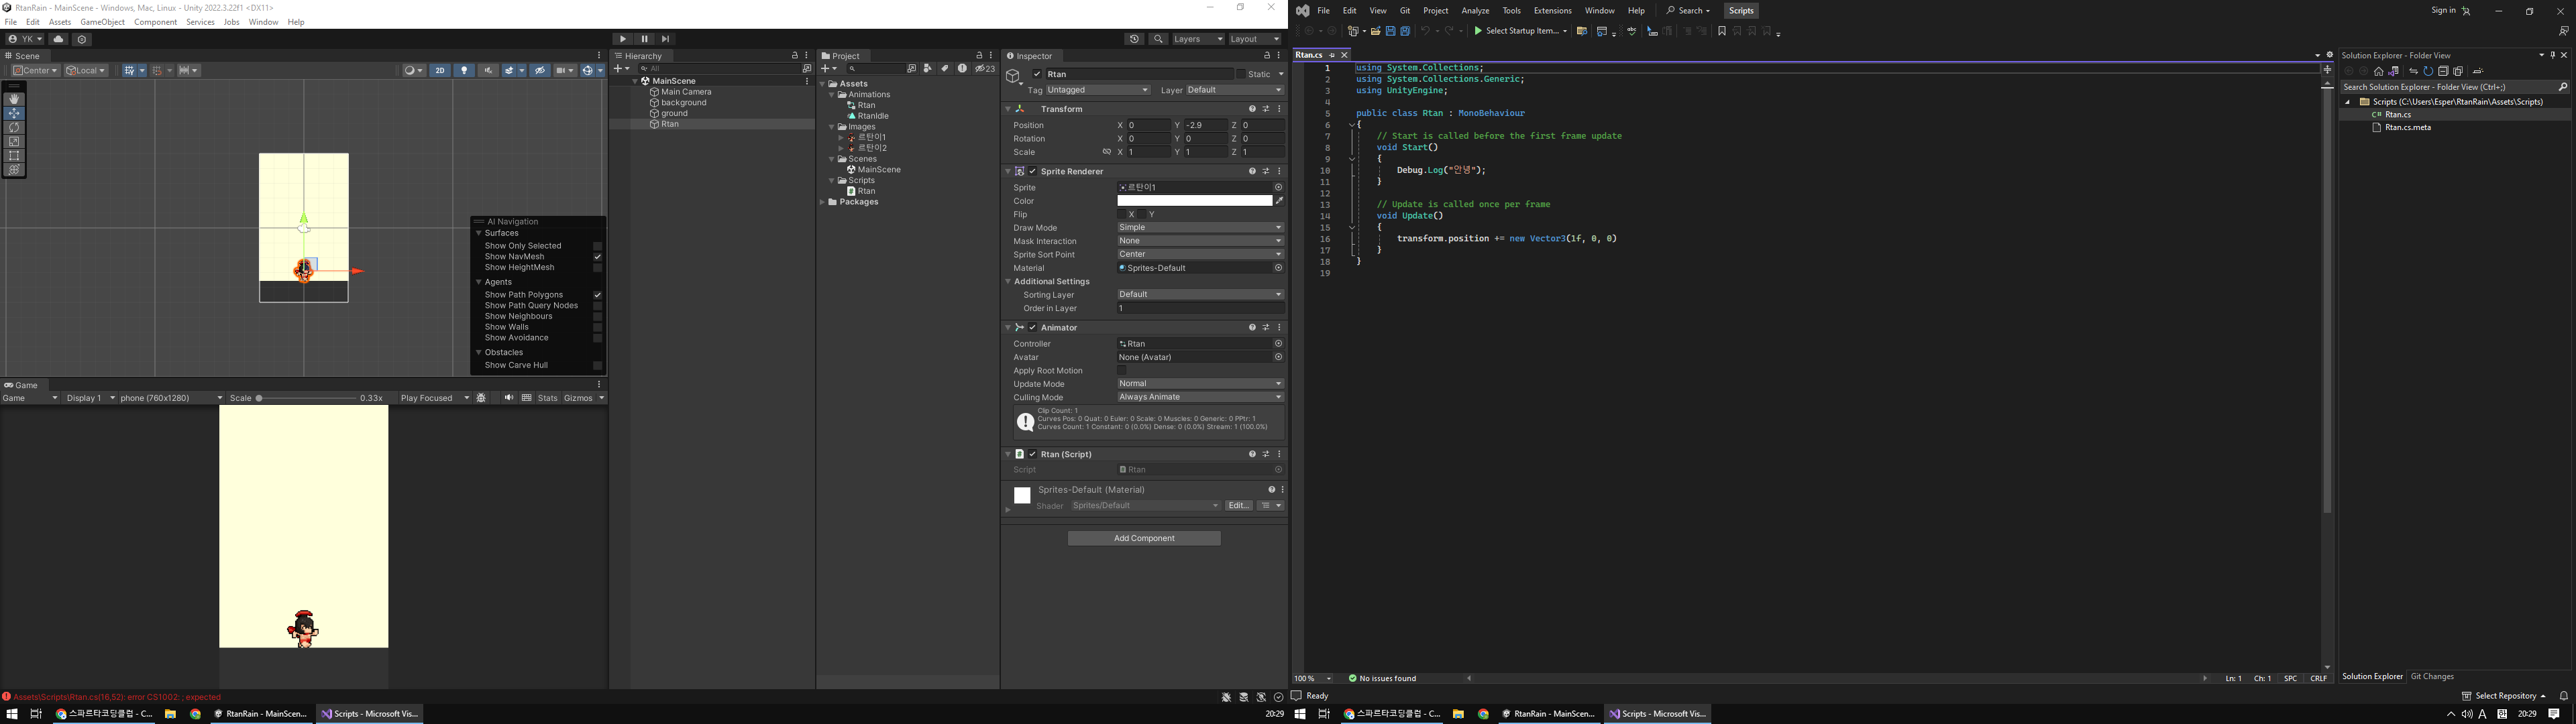
Task: Click the Sprite Renderer Color swatch
Action: pos(1195,201)
